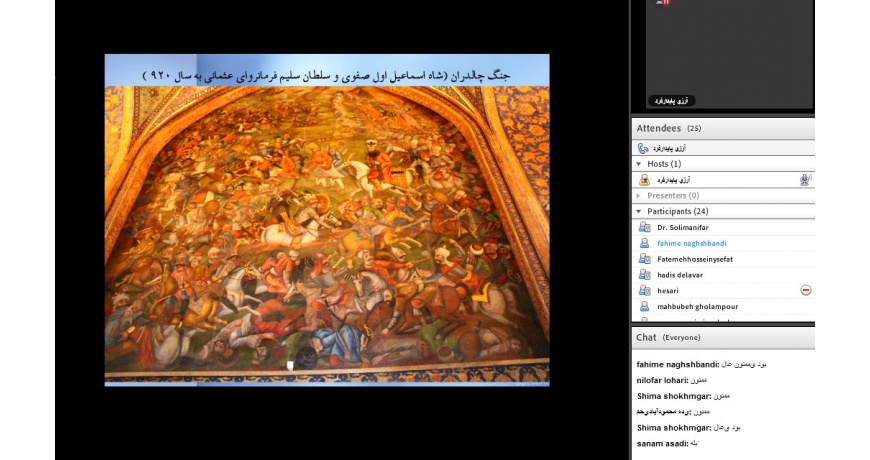The height and width of the screenshot is (460, 870).
Task: Click the phone icon below Attendees header
Action: tap(643, 148)
